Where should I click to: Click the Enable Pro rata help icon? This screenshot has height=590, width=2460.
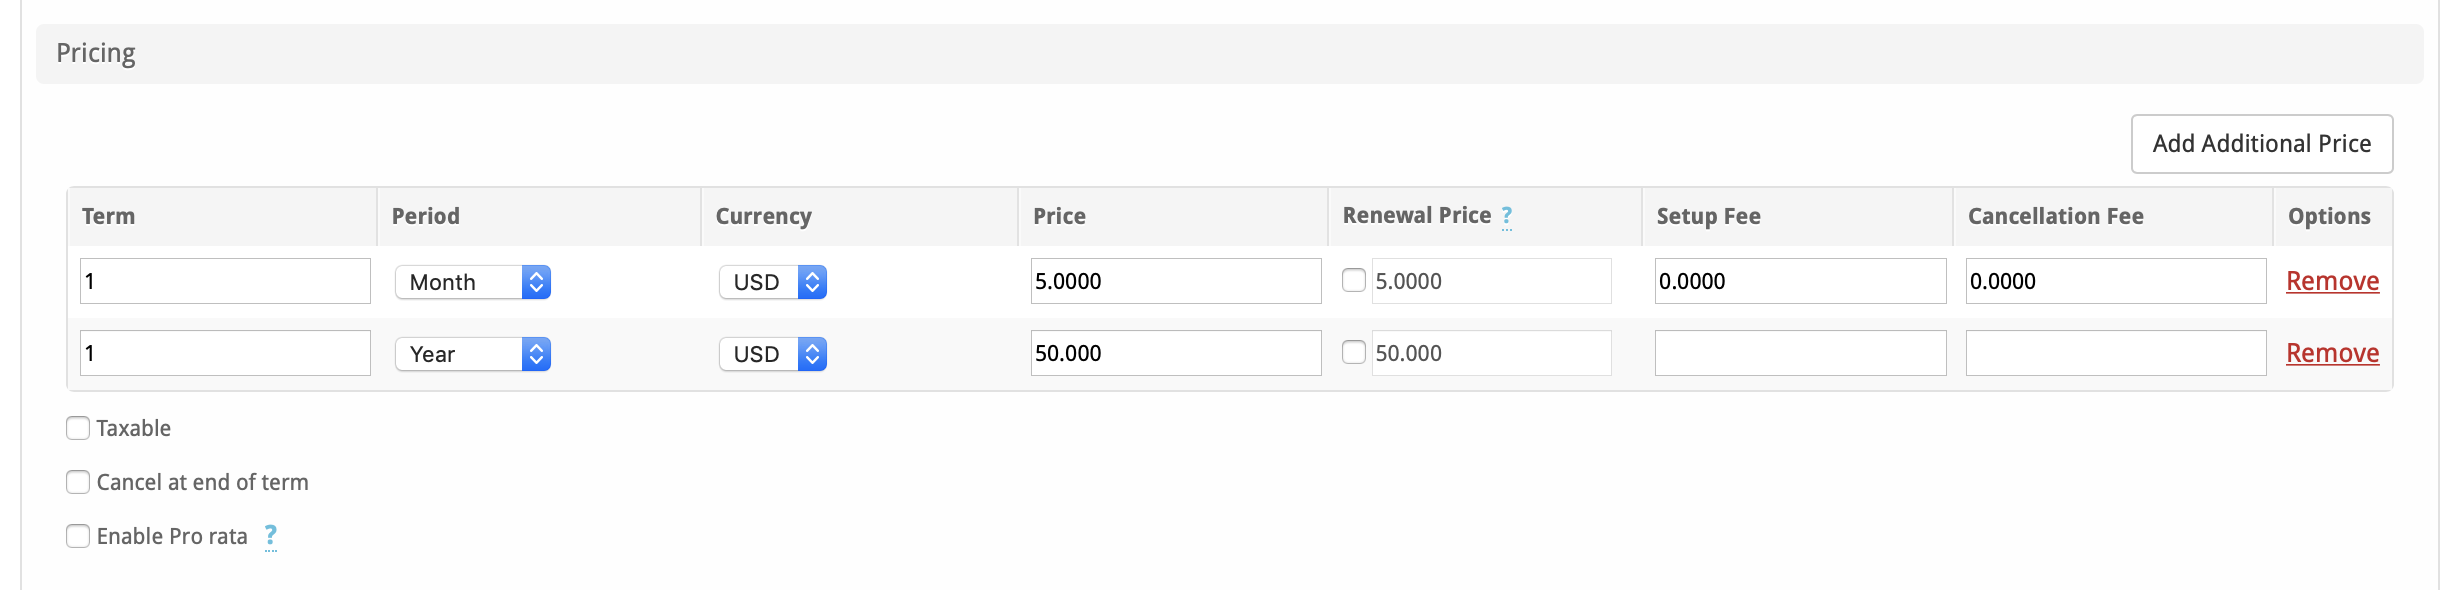tap(270, 536)
